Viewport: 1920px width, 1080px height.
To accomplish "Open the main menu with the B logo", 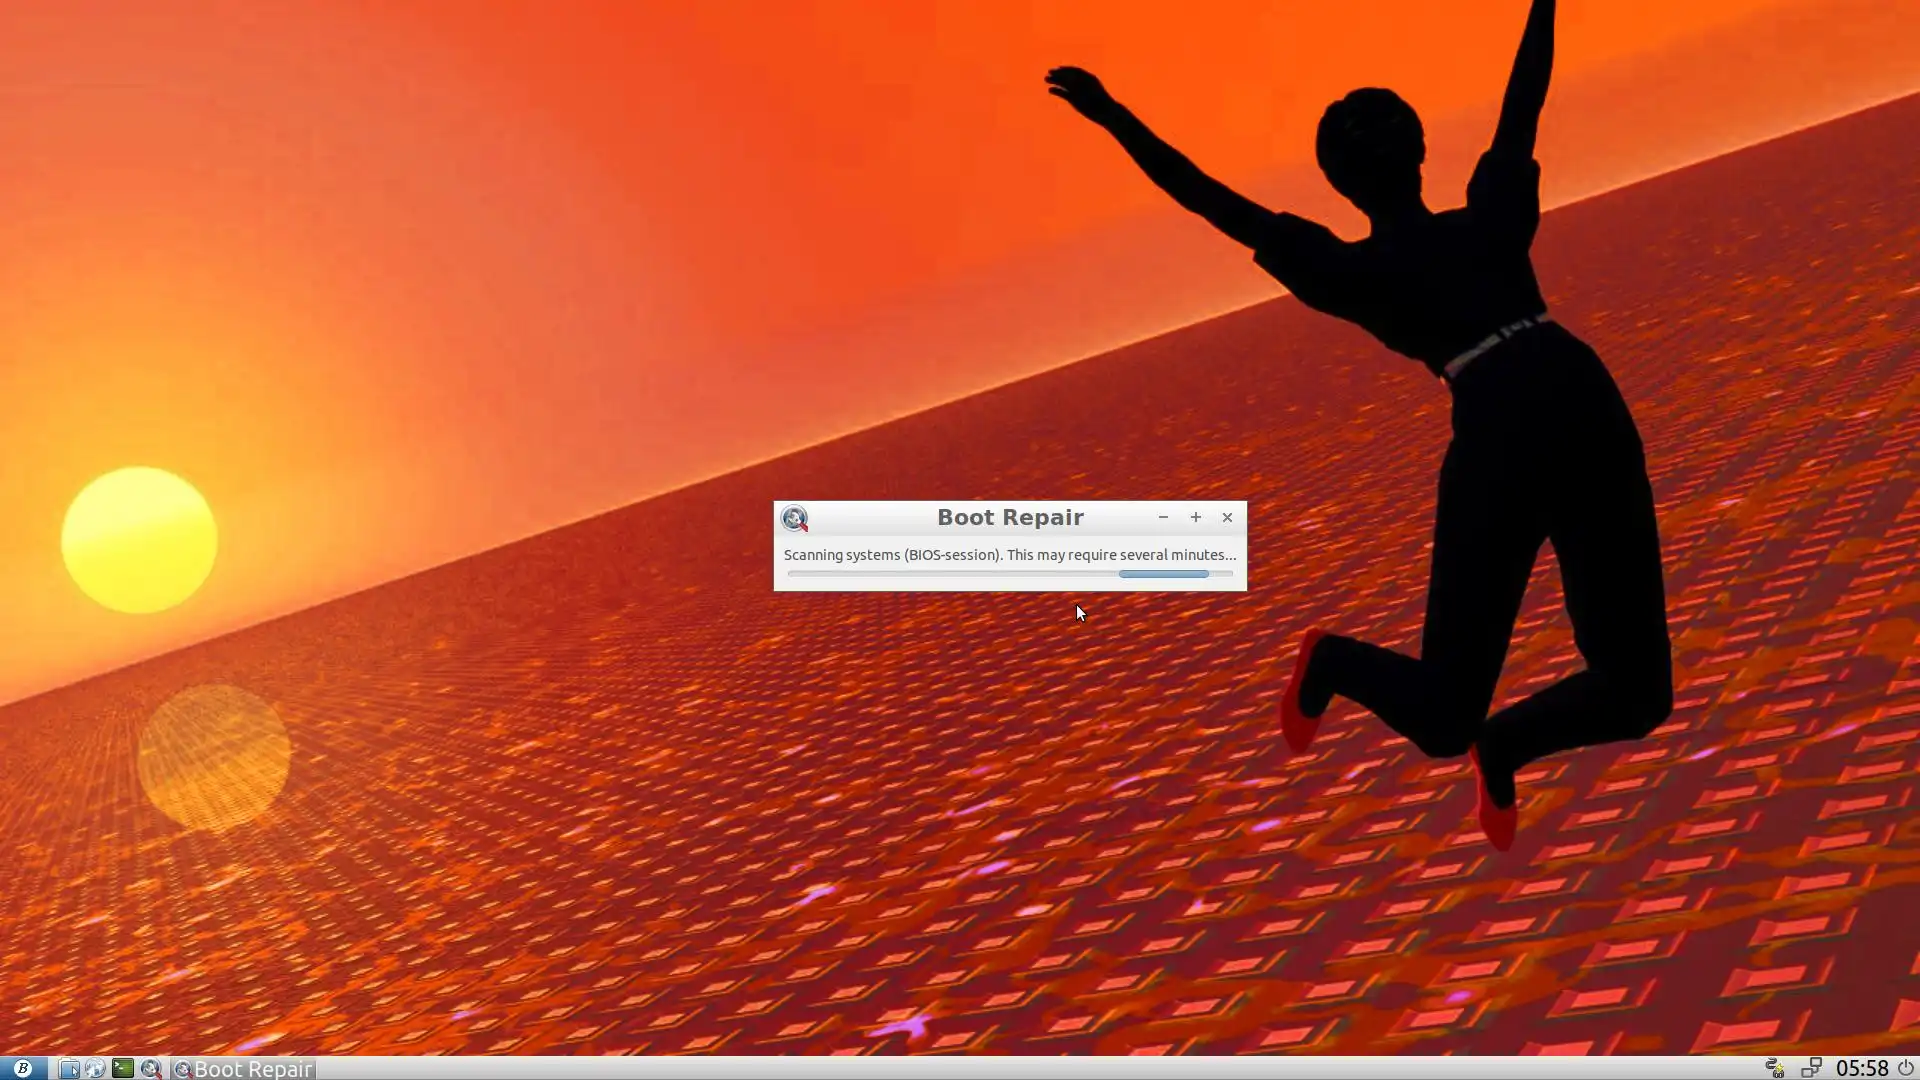I will (22, 1068).
